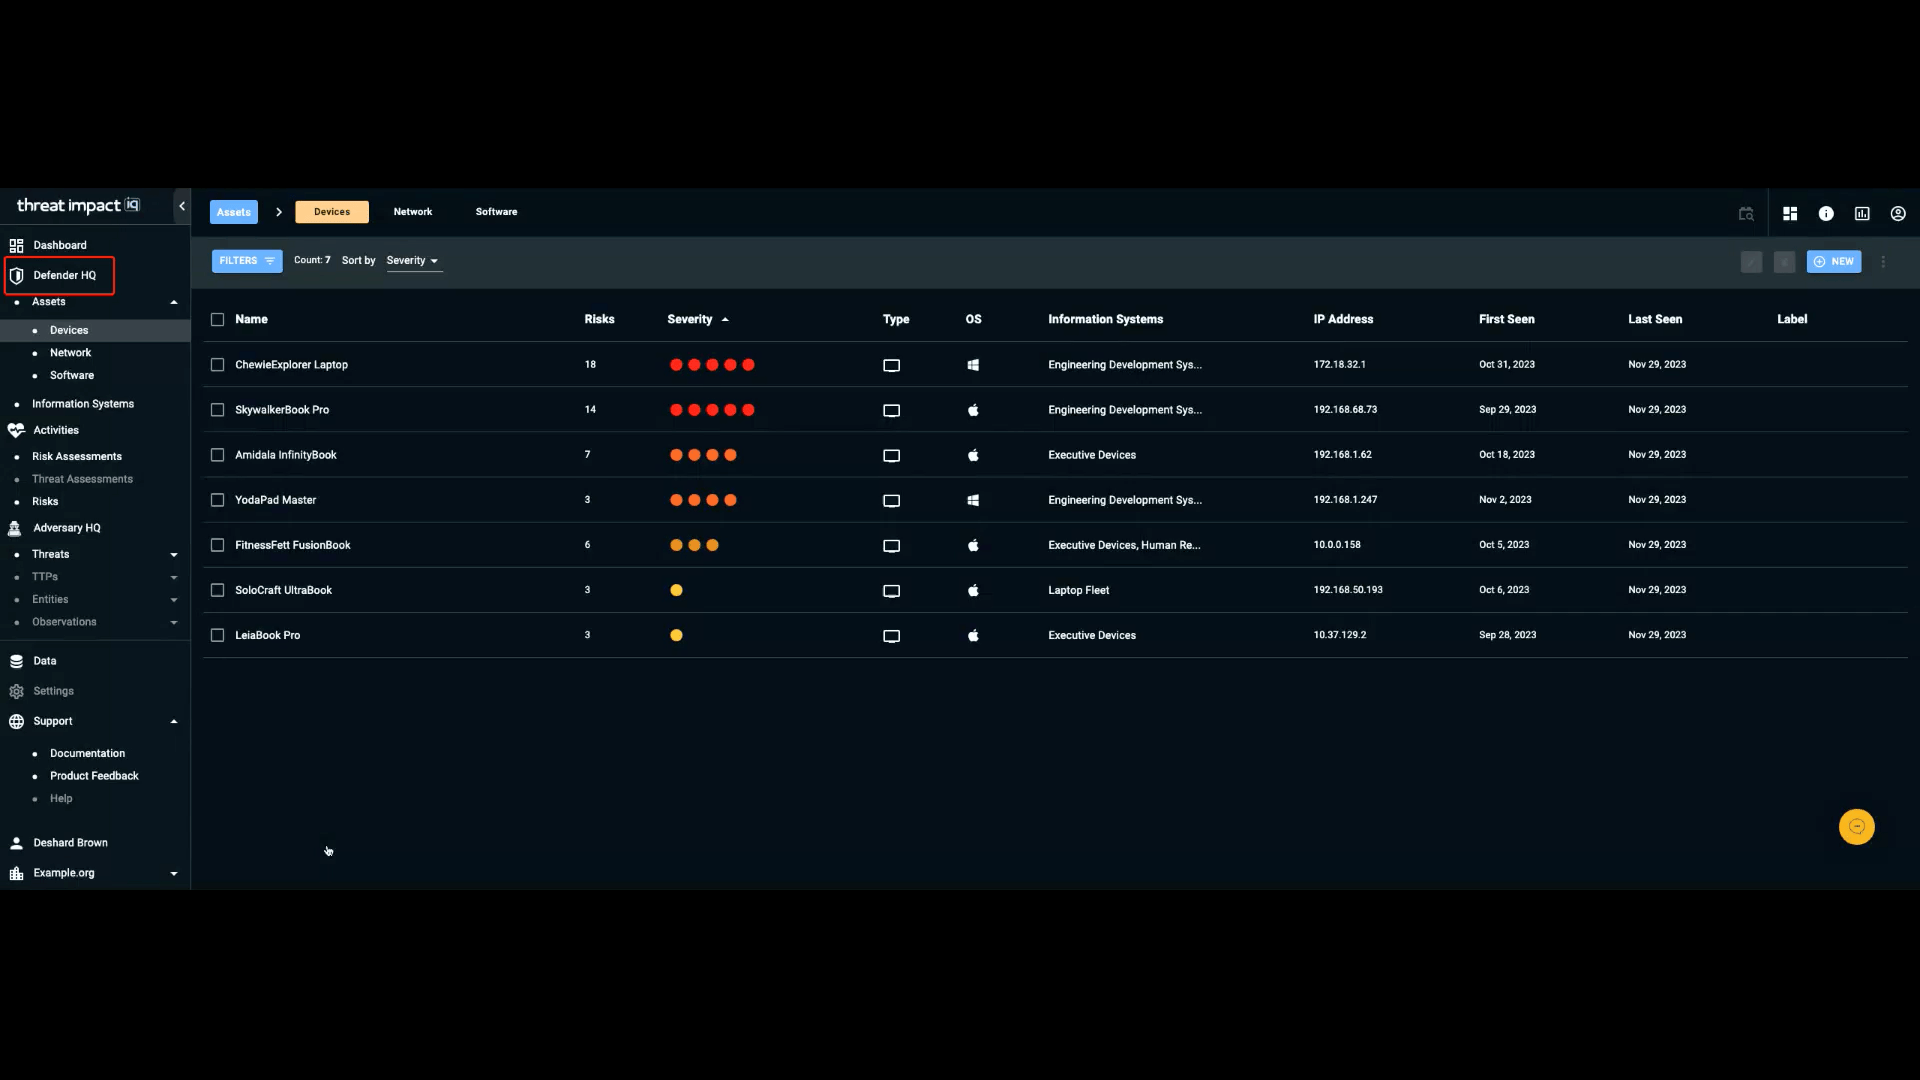Viewport: 1920px width, 1080px height.
Task: Select the LeiaBook Pro row checkbox
Action: pyautogui.click(x=217, y=635)
